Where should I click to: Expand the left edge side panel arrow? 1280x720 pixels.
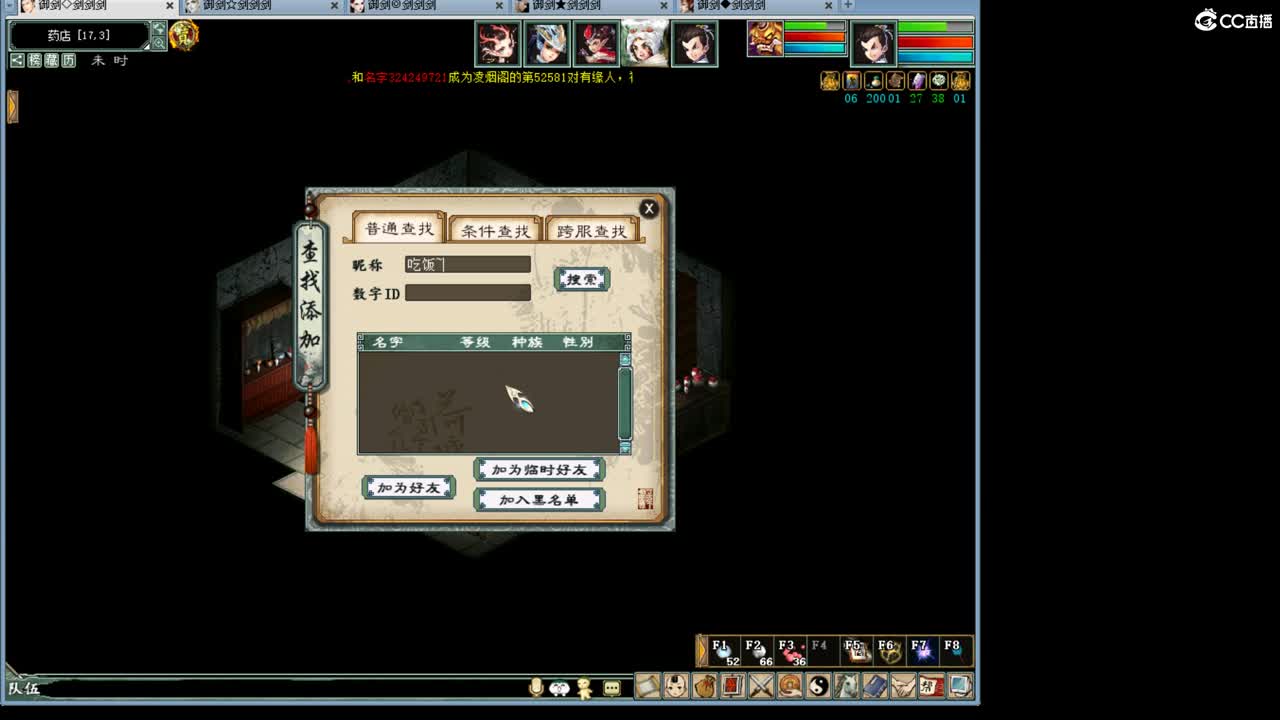12,106
